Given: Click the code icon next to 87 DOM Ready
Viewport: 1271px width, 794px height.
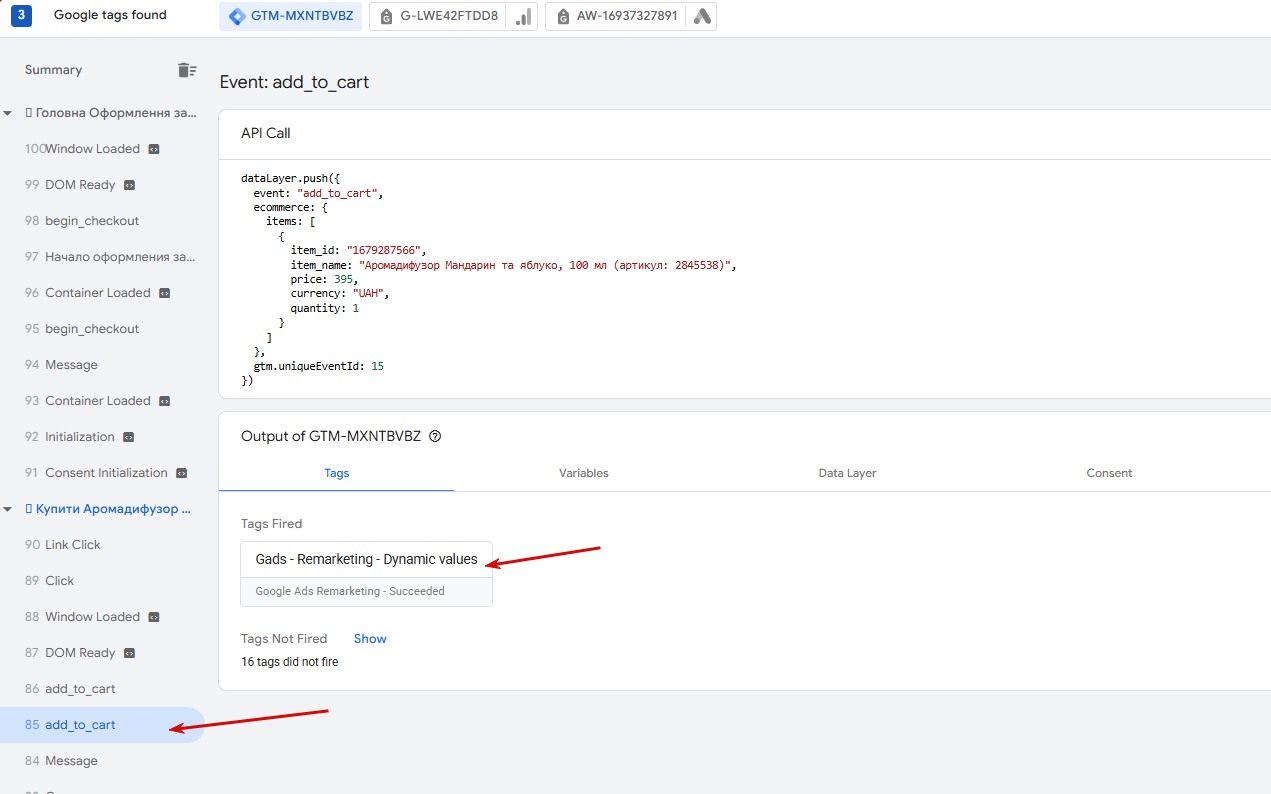Looking at the screenshot, I should tap(129, 653).
